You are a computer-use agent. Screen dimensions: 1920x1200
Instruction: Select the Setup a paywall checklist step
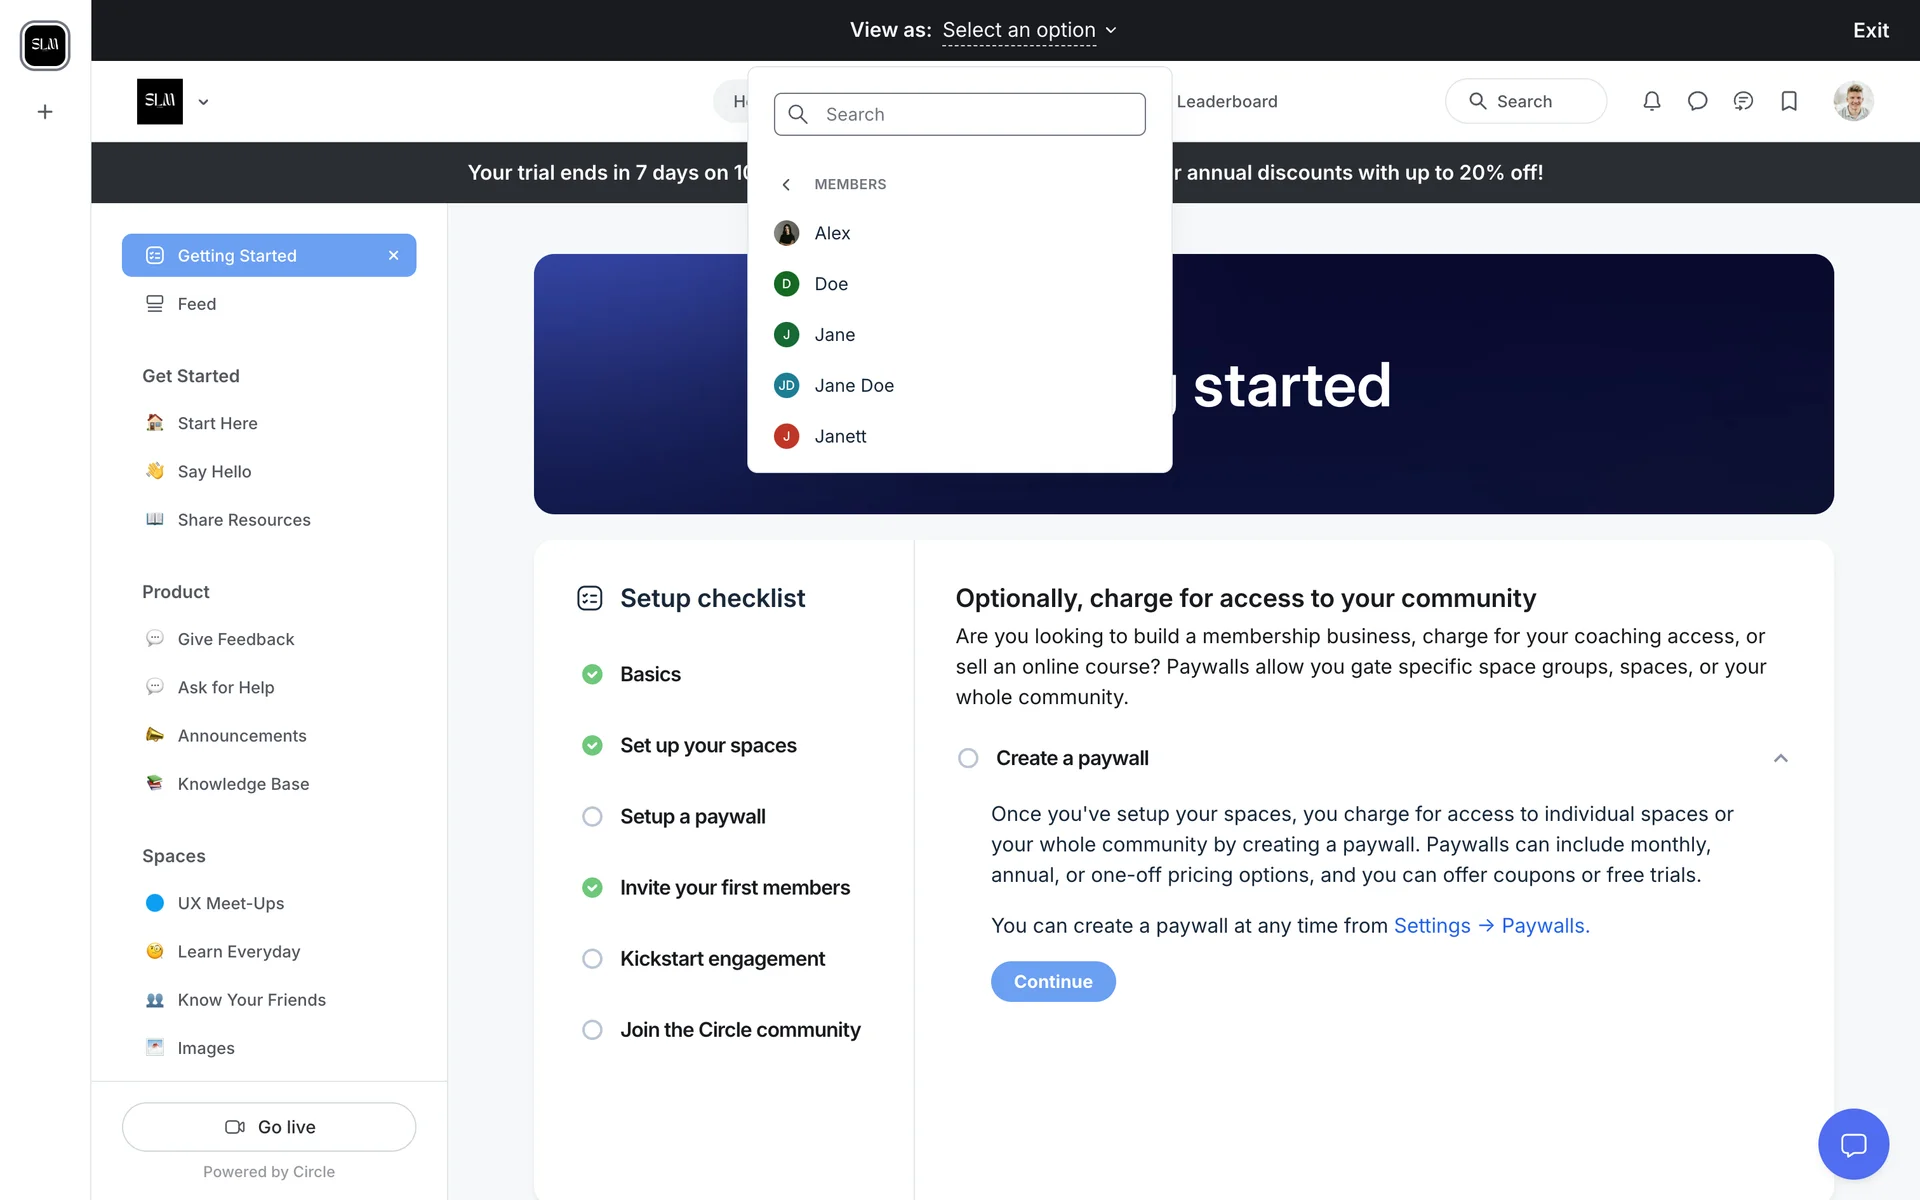pyautogui.click(x=692, y=816)
